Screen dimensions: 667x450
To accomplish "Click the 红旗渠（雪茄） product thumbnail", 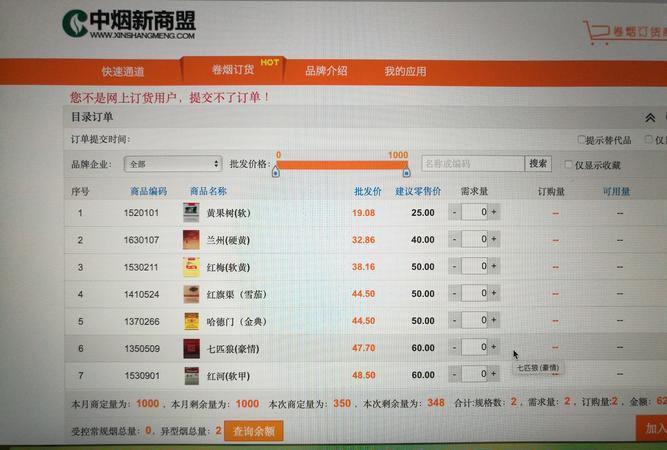I will (191, 294).
